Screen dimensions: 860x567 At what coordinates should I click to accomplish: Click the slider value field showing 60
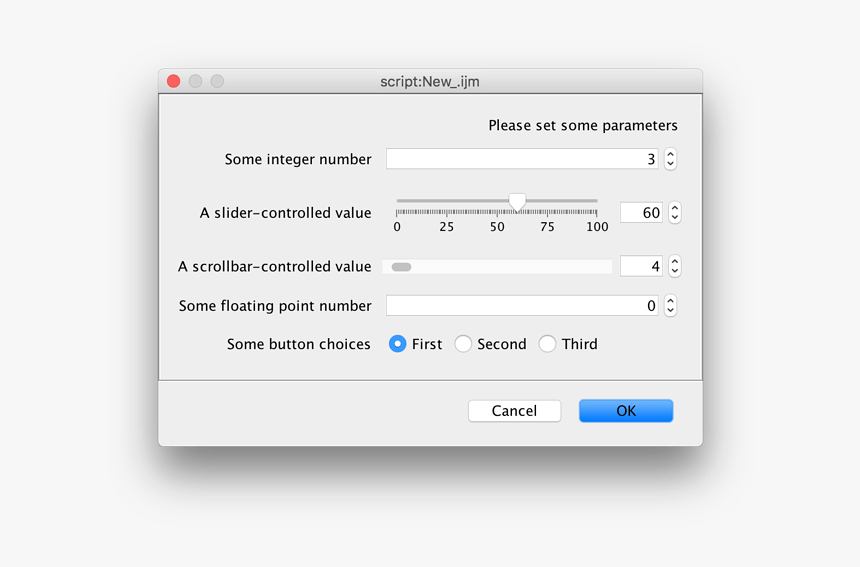point(641,213)
